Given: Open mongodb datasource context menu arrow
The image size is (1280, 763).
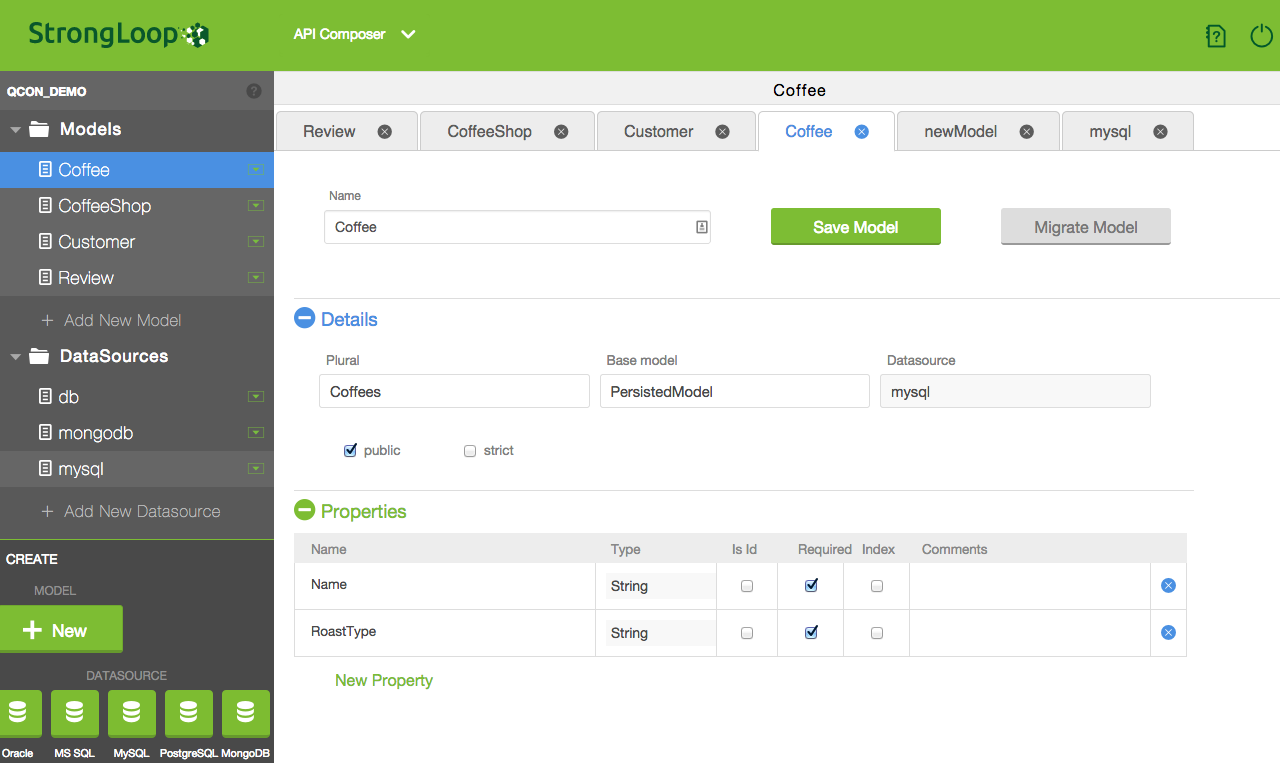Looking at the screenshot, I should (x=255, y=433).
